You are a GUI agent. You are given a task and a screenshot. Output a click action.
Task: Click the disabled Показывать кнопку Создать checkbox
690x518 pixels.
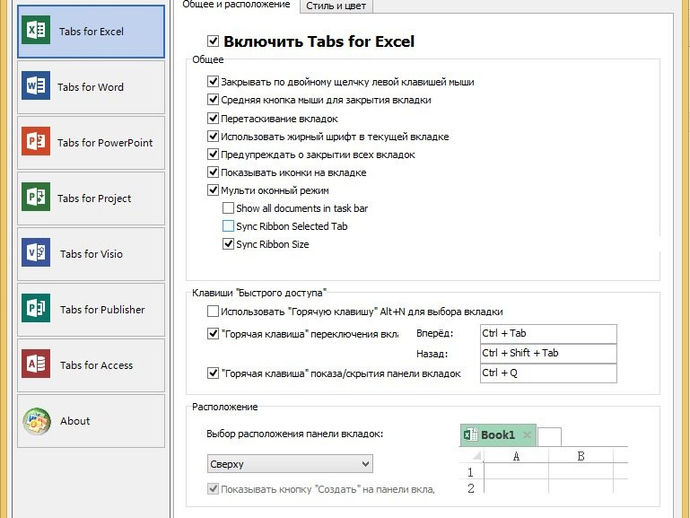(213, 489)
